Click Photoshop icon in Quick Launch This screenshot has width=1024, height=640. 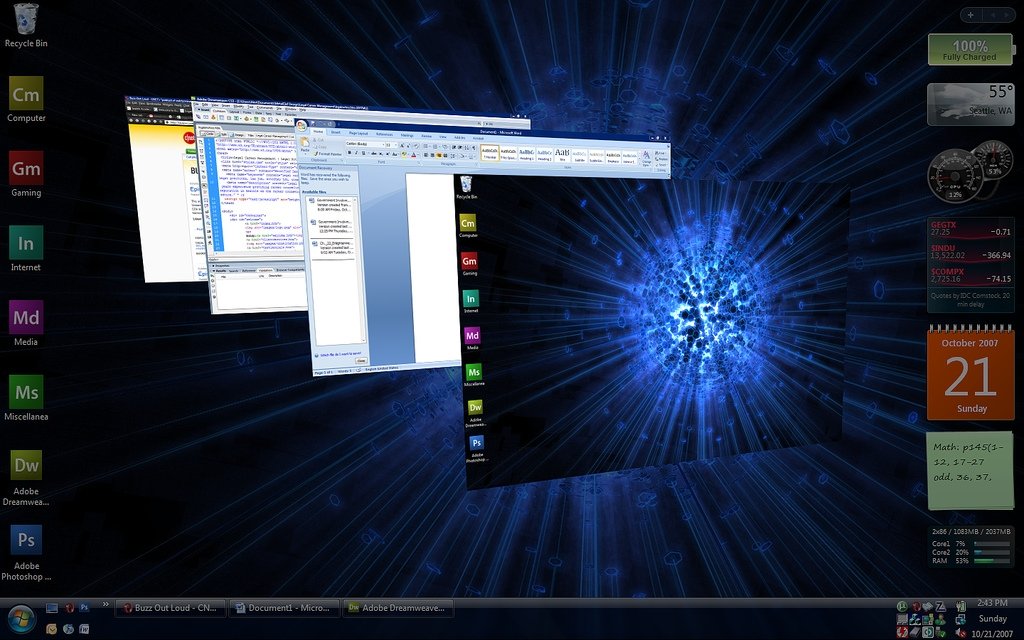[x=84, y=607]
